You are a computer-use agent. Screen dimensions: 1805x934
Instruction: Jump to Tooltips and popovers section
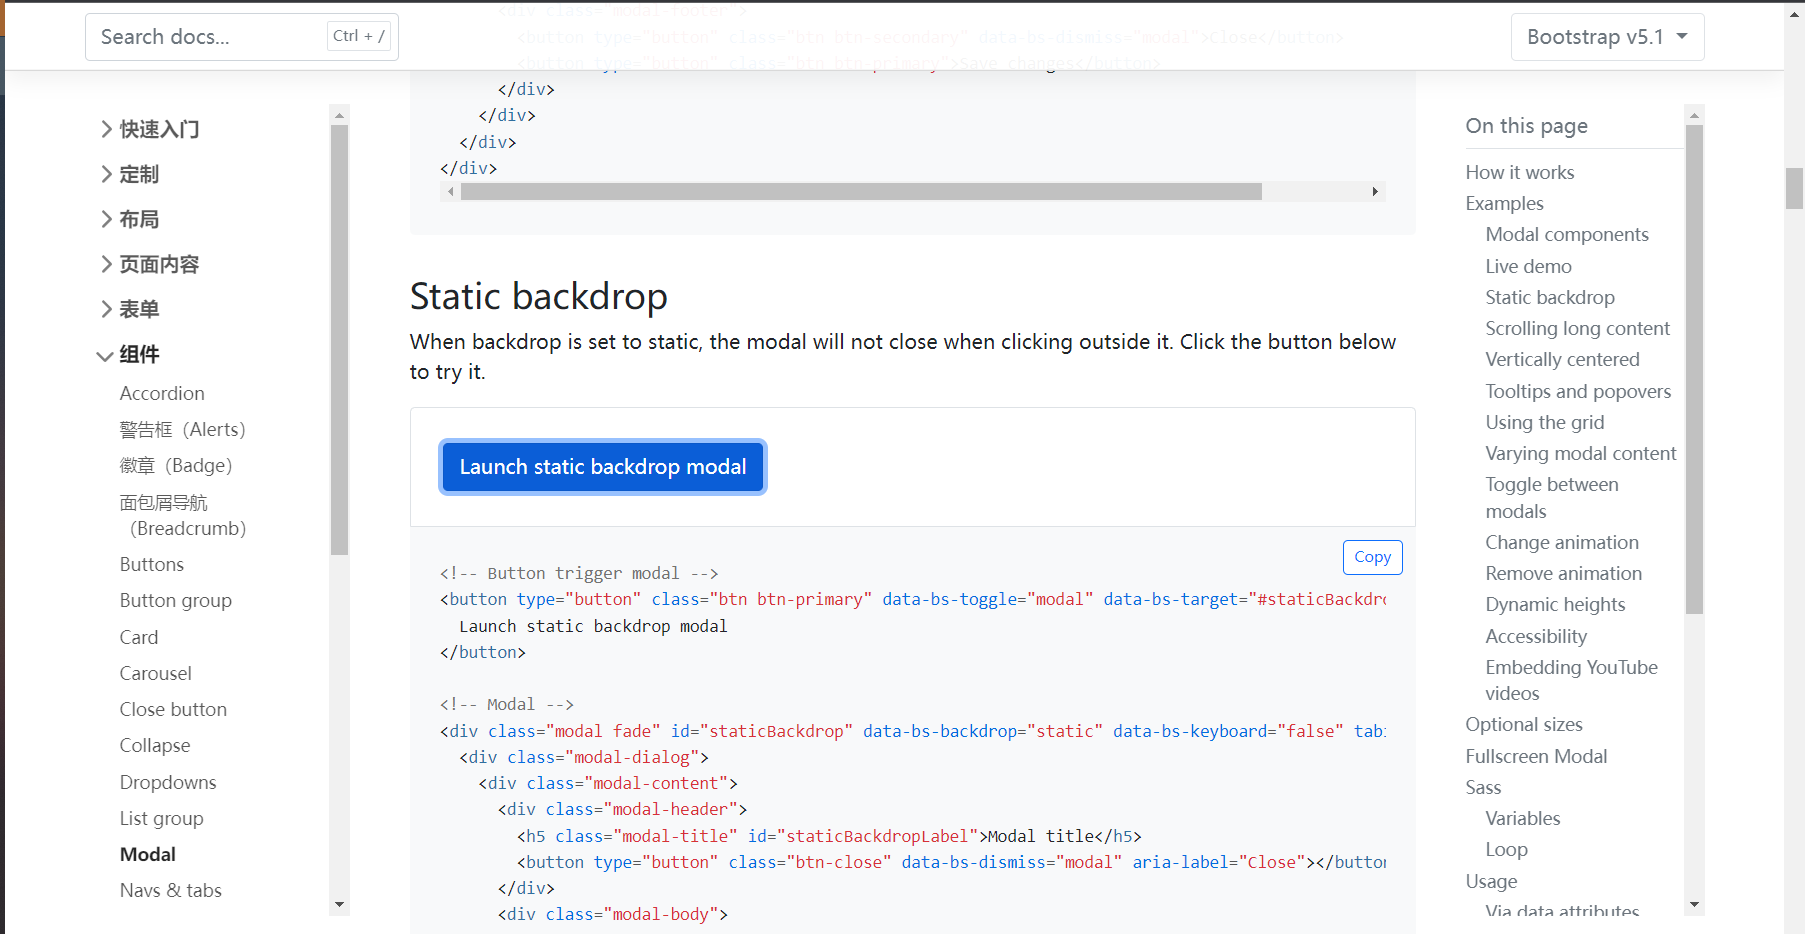[1579, 391]
